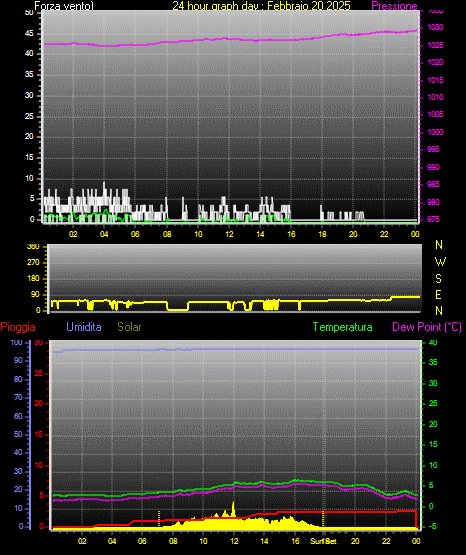Click the 45 wind speed axis value
This screenshot has height=555, width=466.
click(29, 34)
